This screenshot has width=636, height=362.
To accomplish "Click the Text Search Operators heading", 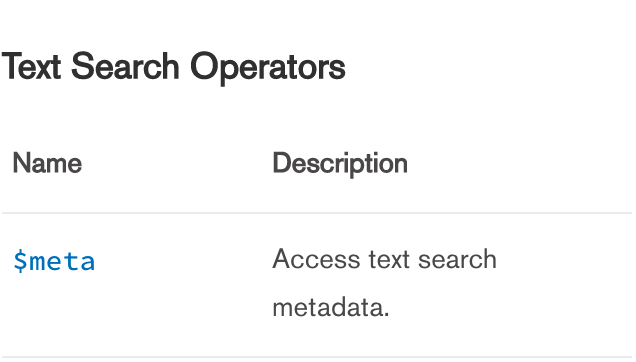I will coord(174,67).
